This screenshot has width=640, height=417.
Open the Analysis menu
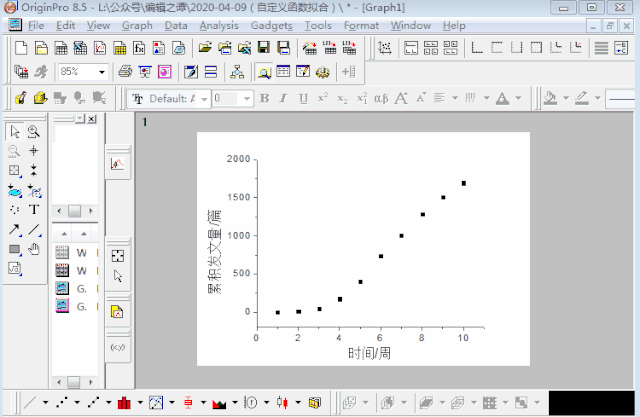click(219, 25)
